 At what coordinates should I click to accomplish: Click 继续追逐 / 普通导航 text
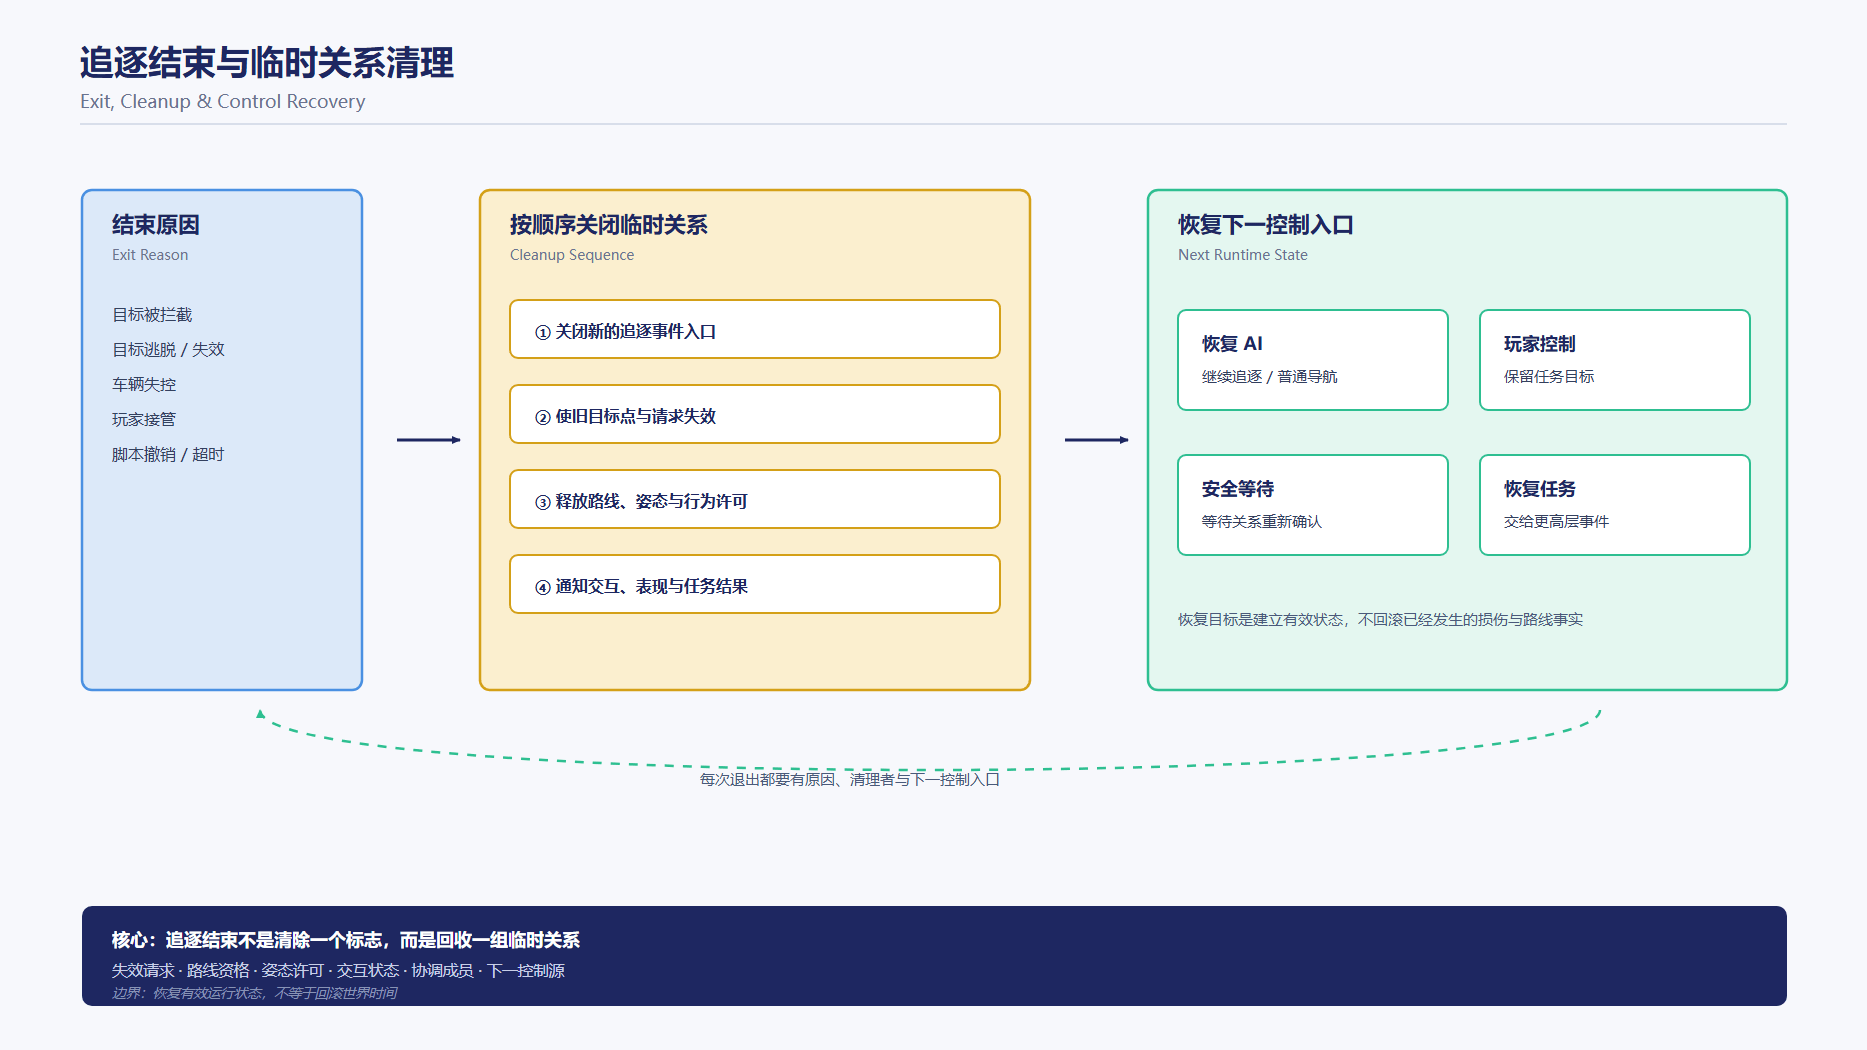[1270, 377]
